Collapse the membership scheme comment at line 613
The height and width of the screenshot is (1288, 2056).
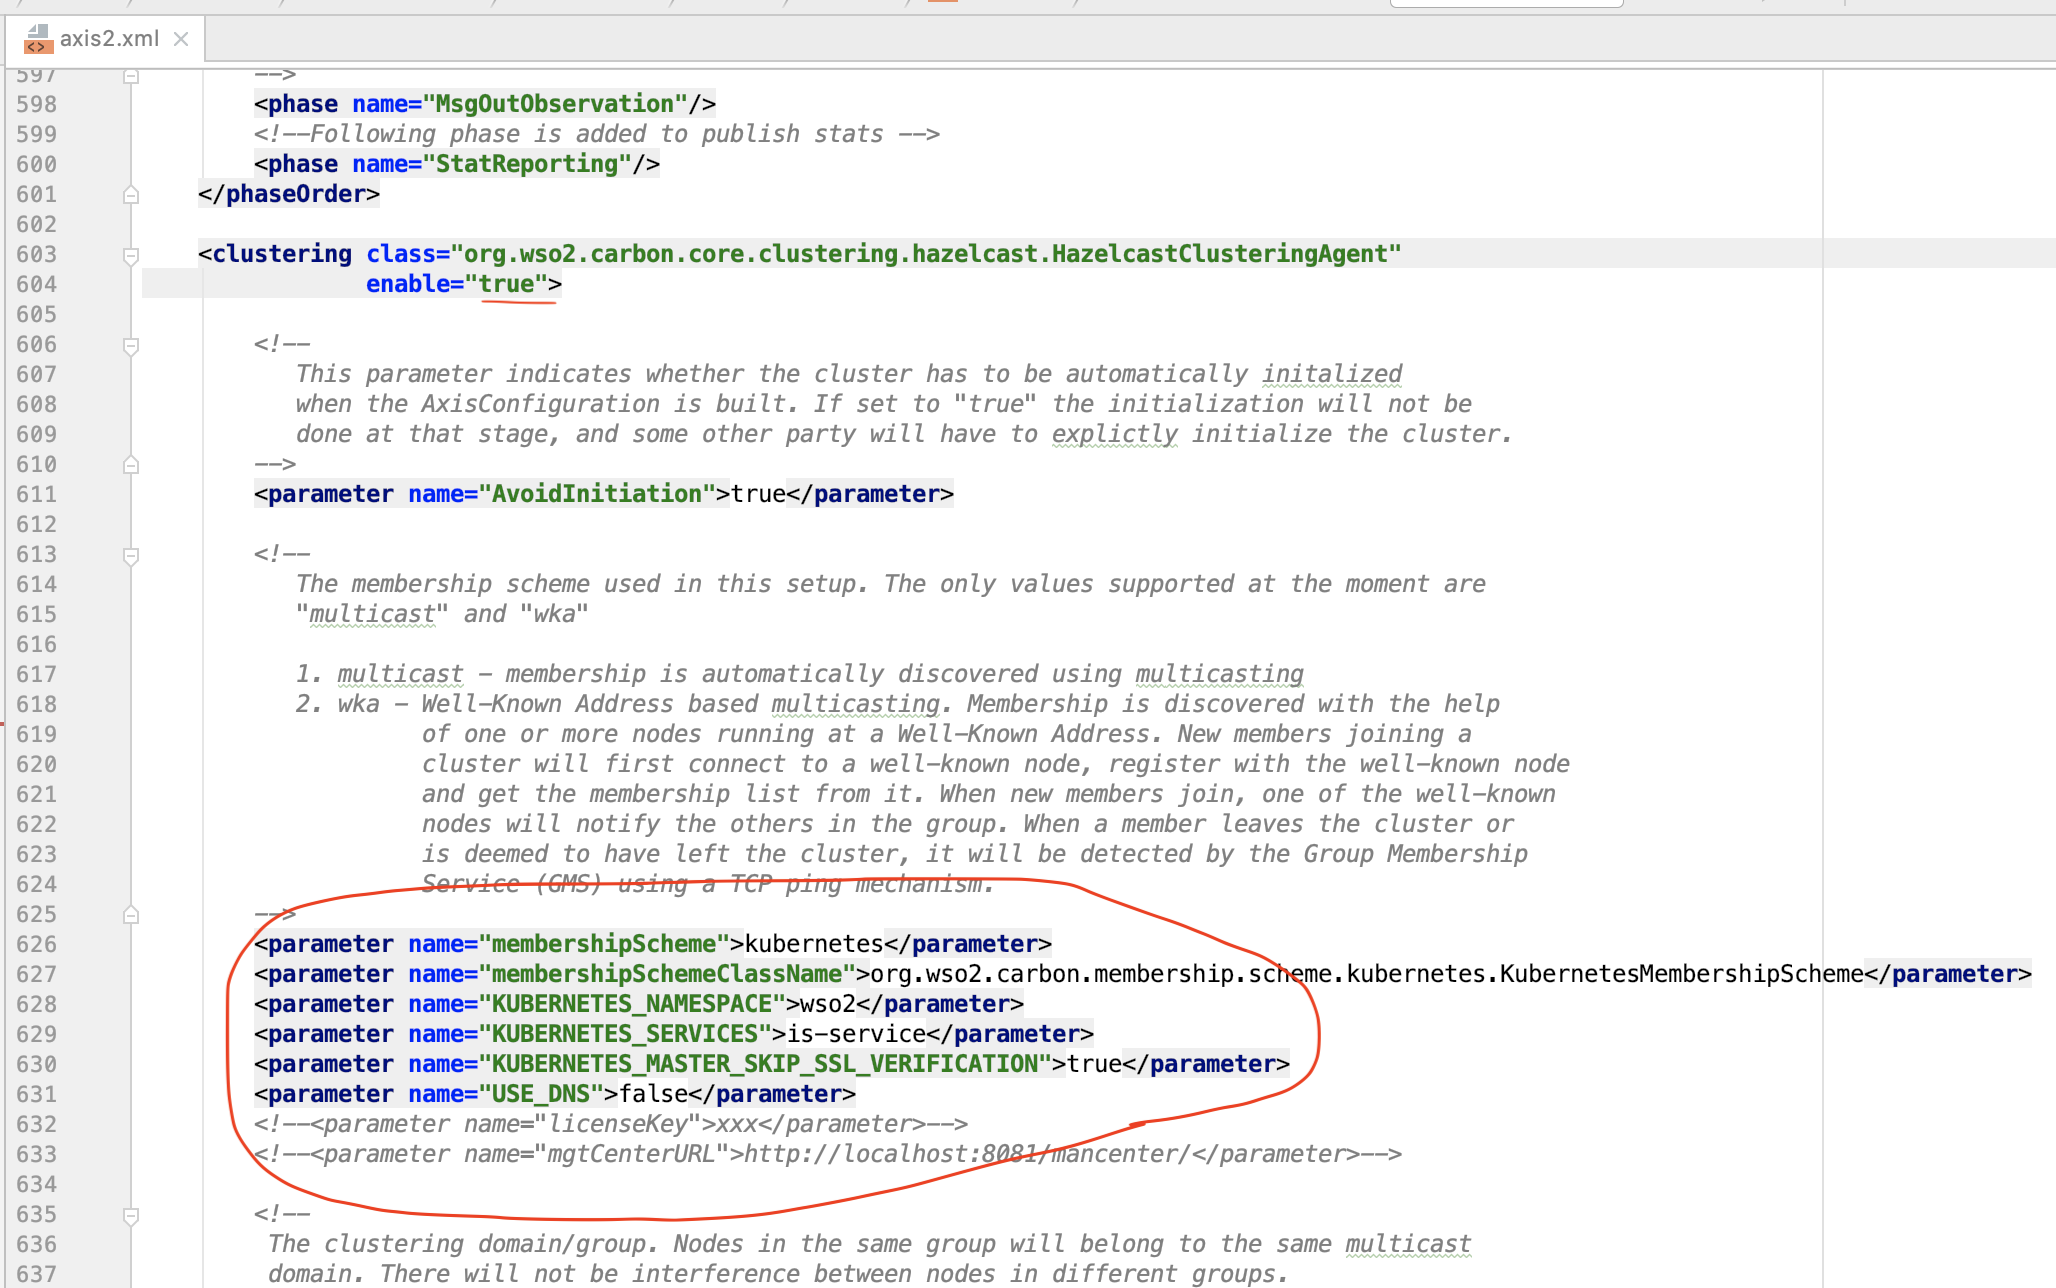pos(131,556)
